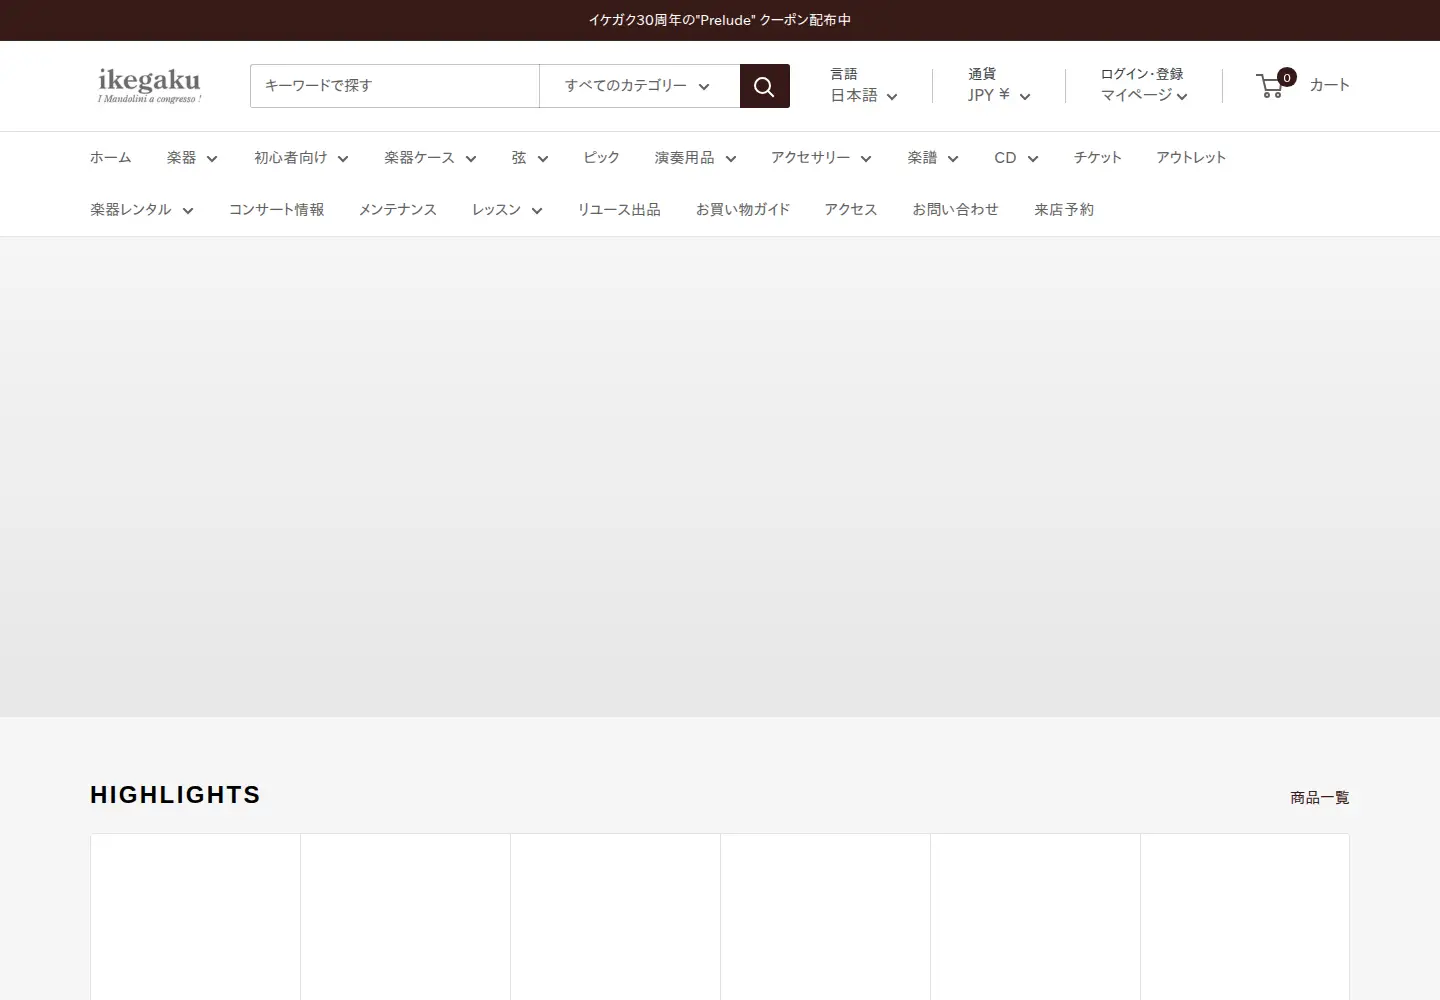This screenshot has width=1440, height=1000.
Task: Click the large hero slideshow area
Action: coord(720,477)
